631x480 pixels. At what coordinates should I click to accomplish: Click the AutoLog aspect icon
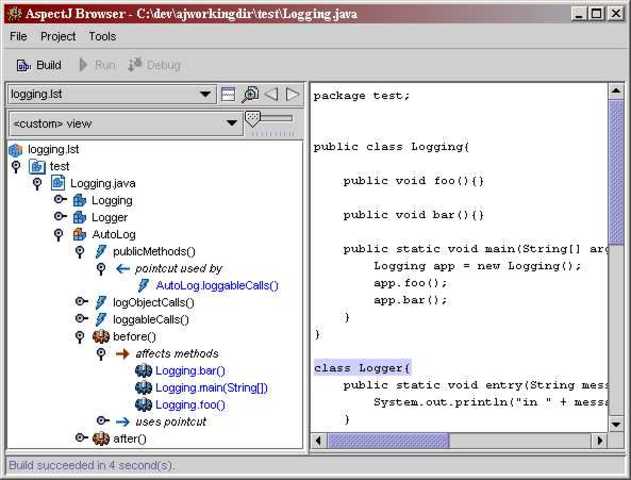tap(79, 234)
